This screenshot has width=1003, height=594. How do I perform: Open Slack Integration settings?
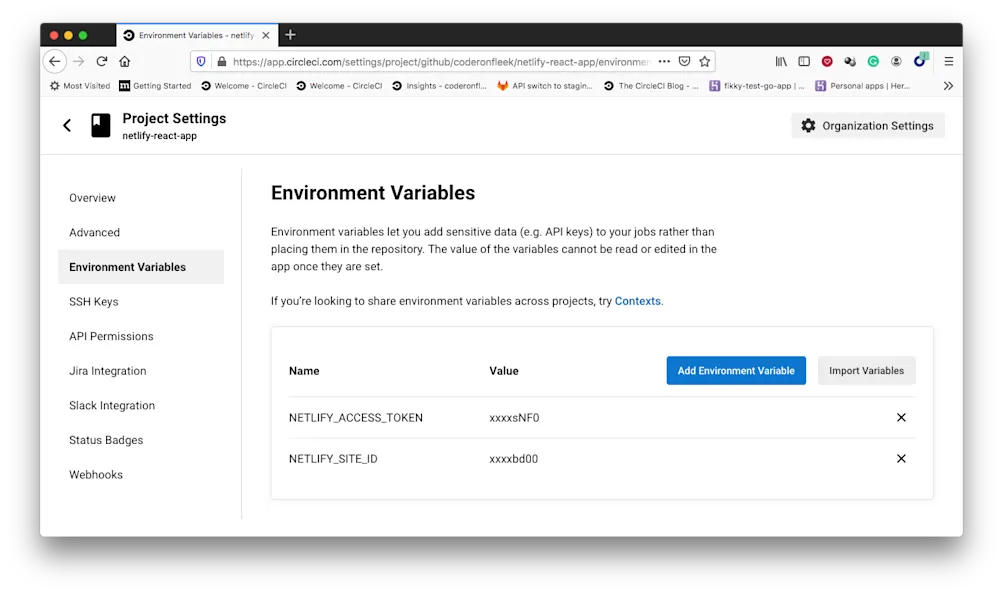tap(112, 405)
